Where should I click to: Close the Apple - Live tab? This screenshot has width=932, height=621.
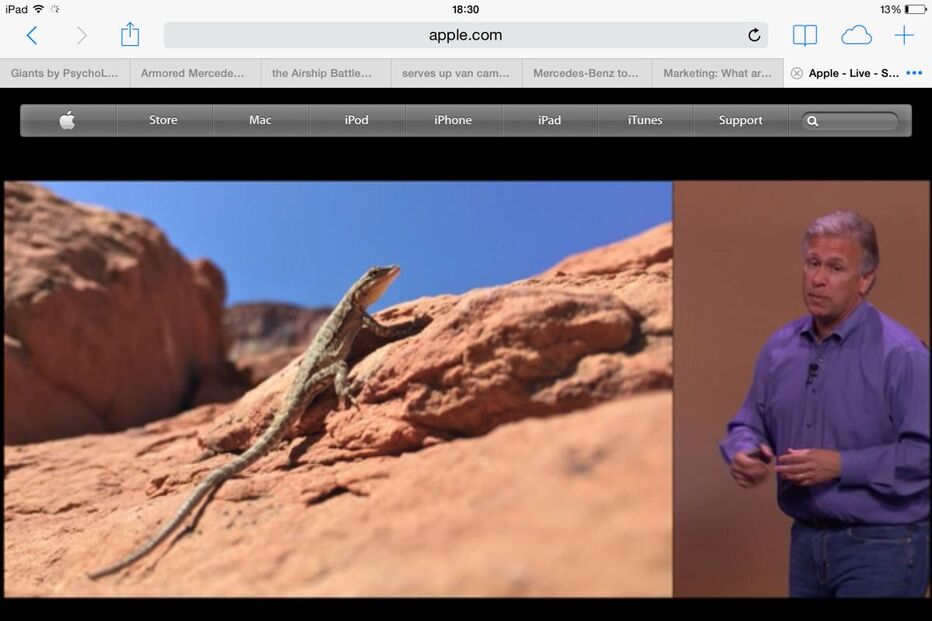click(796, 73)
